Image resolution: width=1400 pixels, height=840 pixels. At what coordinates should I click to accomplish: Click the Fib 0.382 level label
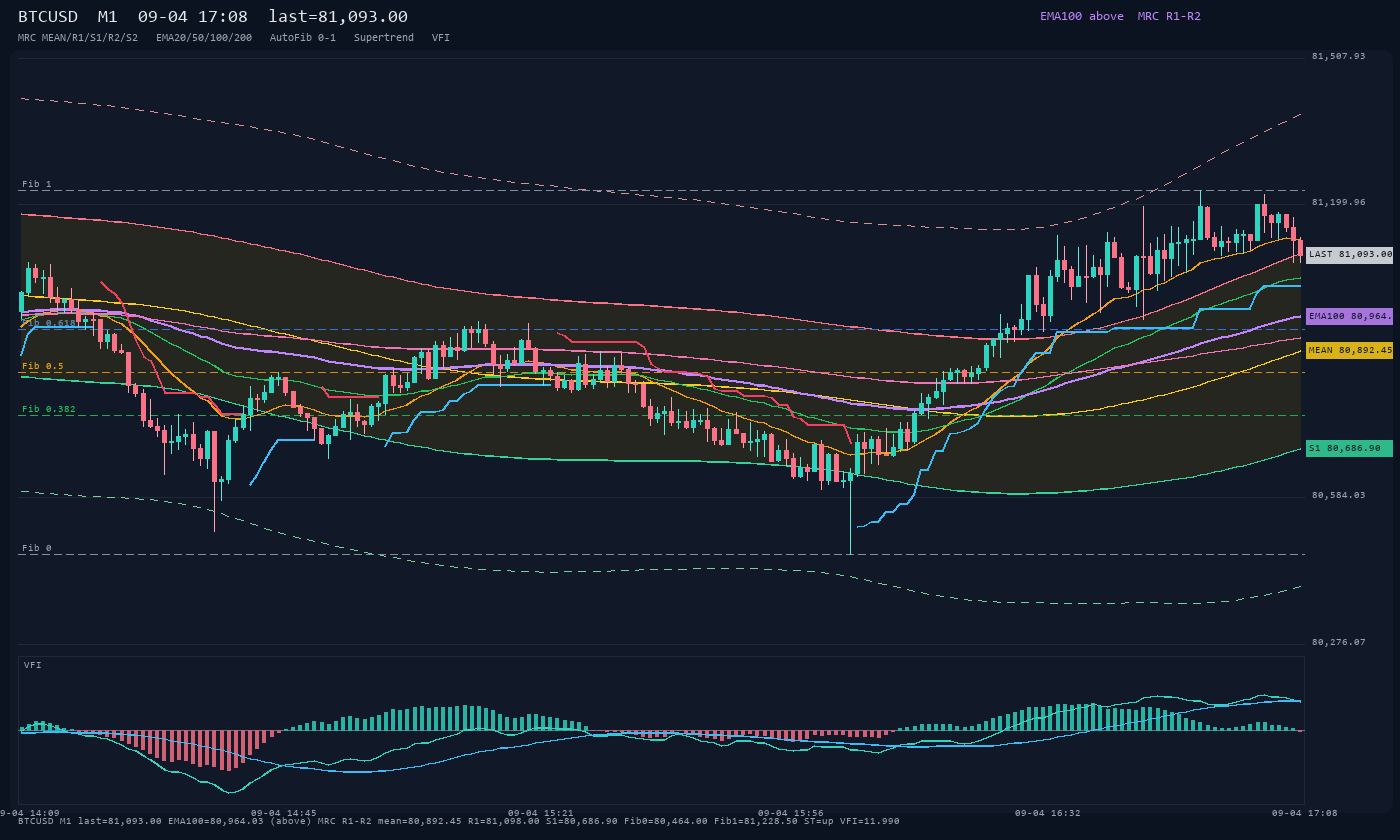49,409
